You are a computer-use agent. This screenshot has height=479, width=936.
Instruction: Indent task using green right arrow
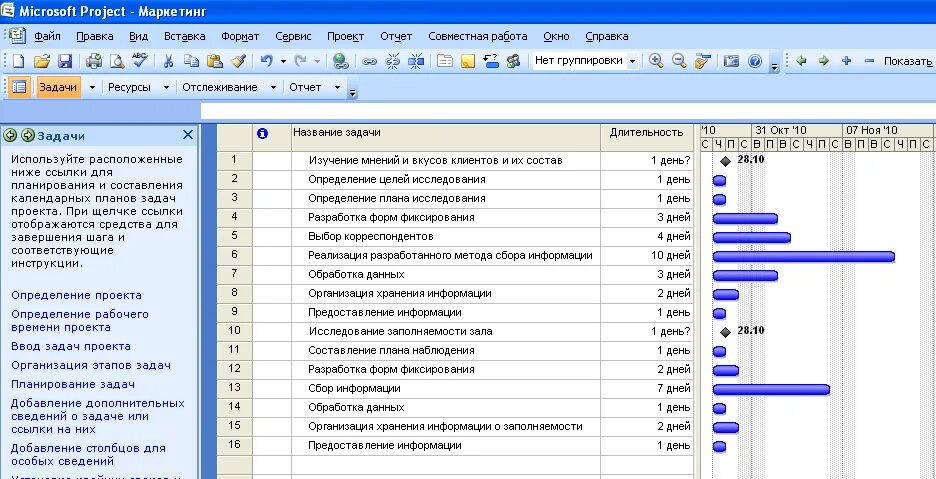tap(824, 61)
